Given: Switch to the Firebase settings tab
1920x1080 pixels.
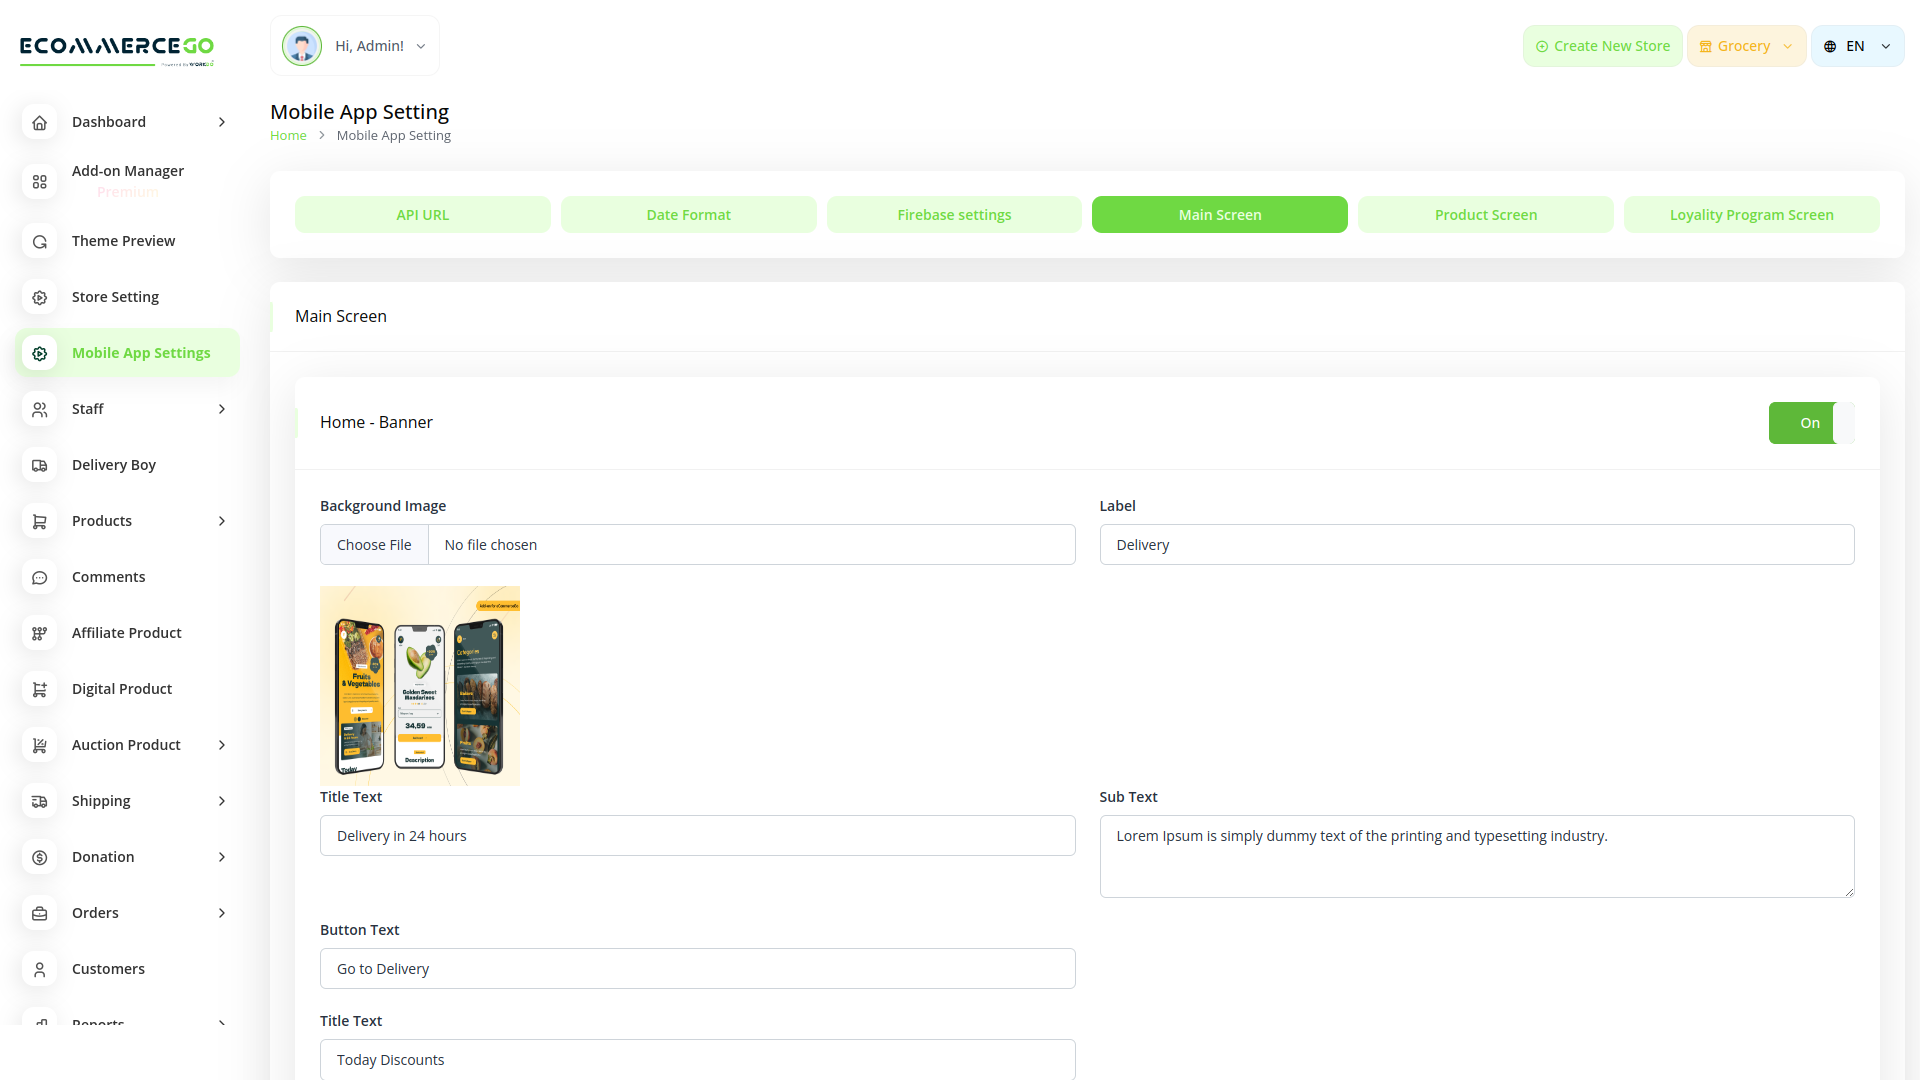Looking at the screenshot, I should coord(953,214).
